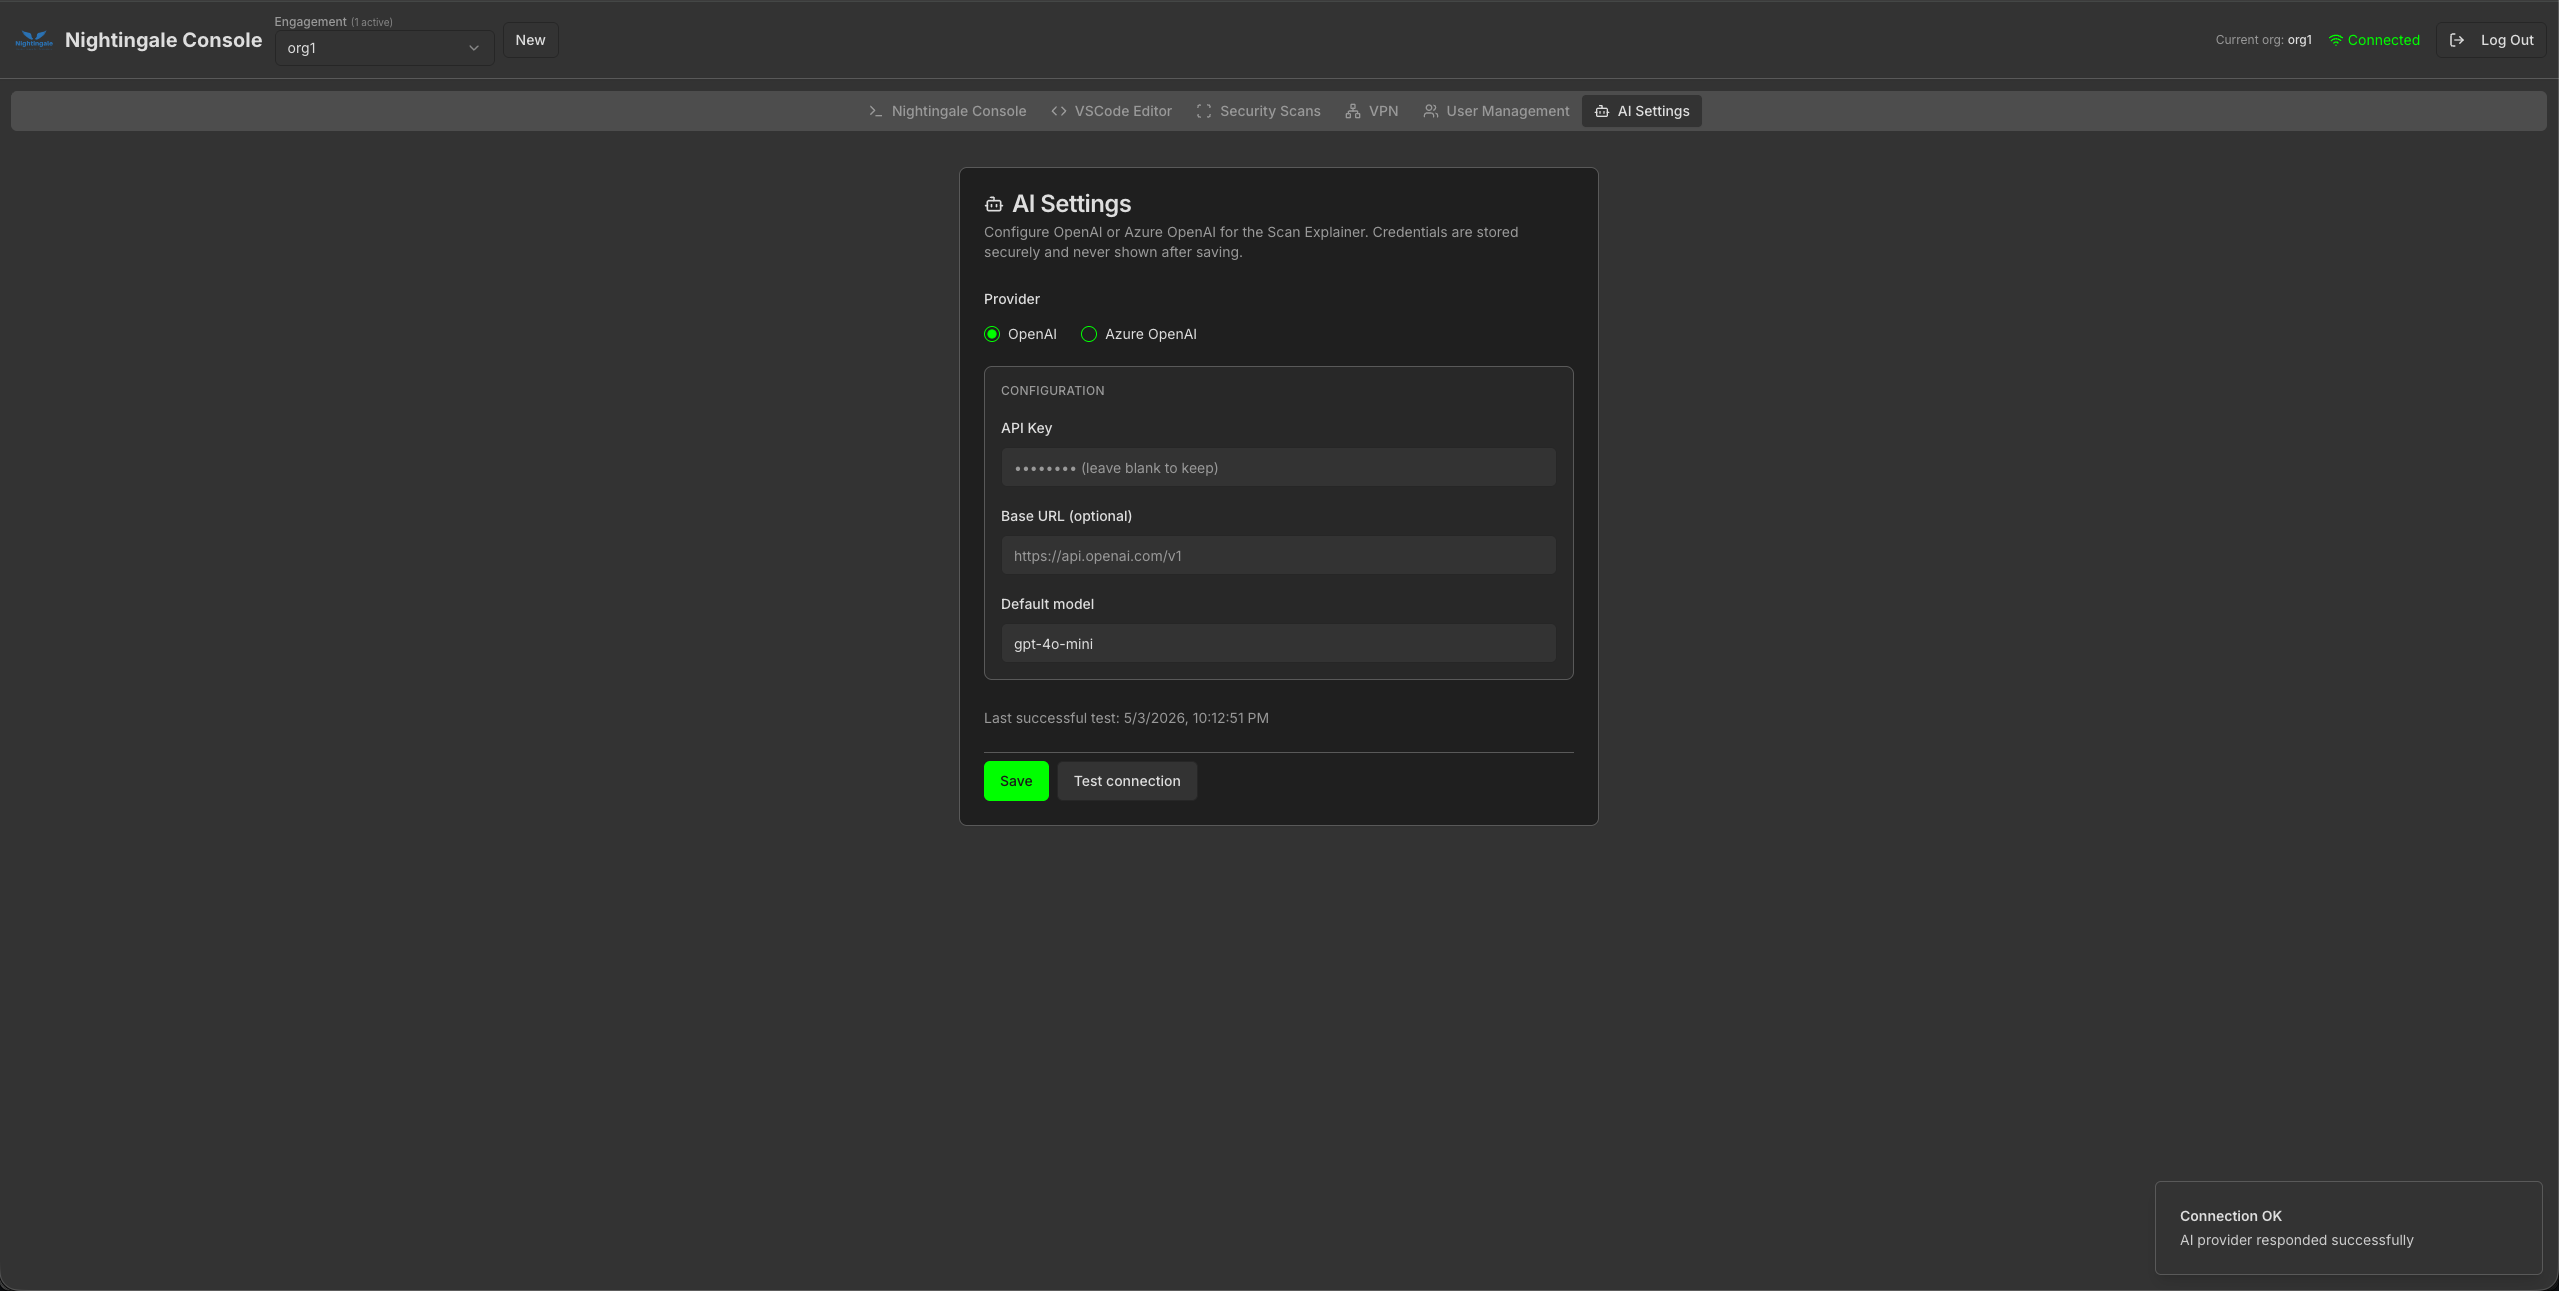Image resolution: width=2559 pixels, height=1291 pixels.
Task: Click the Nightingale Console title text
Action: pos(163,40)
